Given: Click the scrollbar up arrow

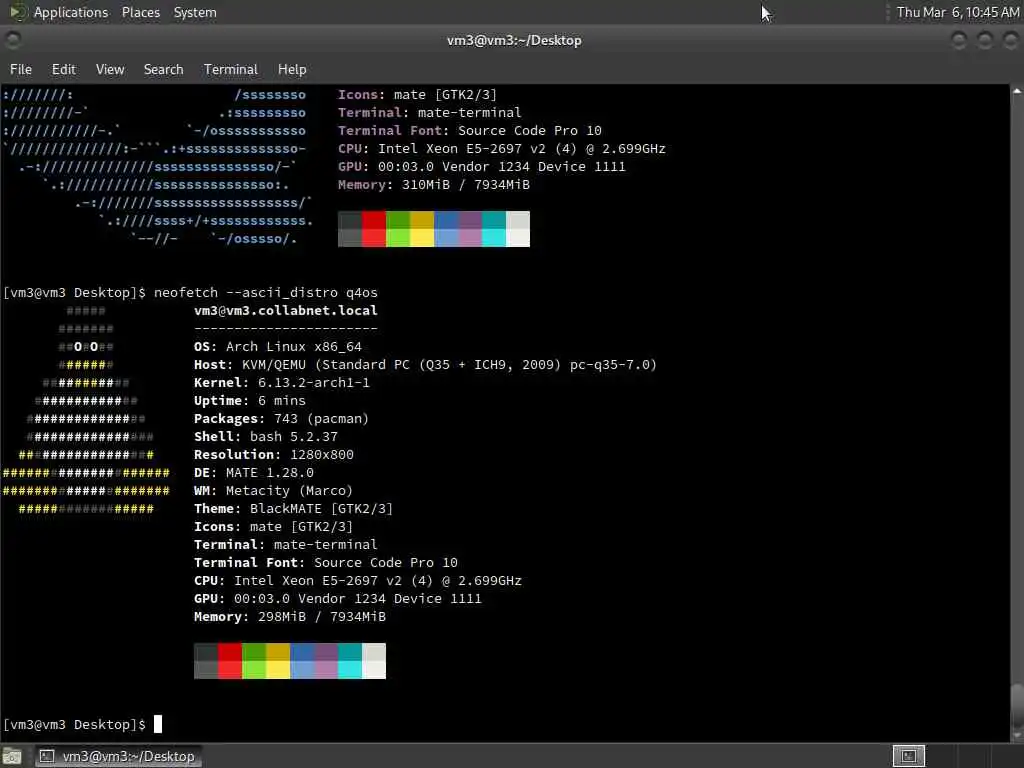Looking at the screenshot, I should click(x=1017, y=91).
